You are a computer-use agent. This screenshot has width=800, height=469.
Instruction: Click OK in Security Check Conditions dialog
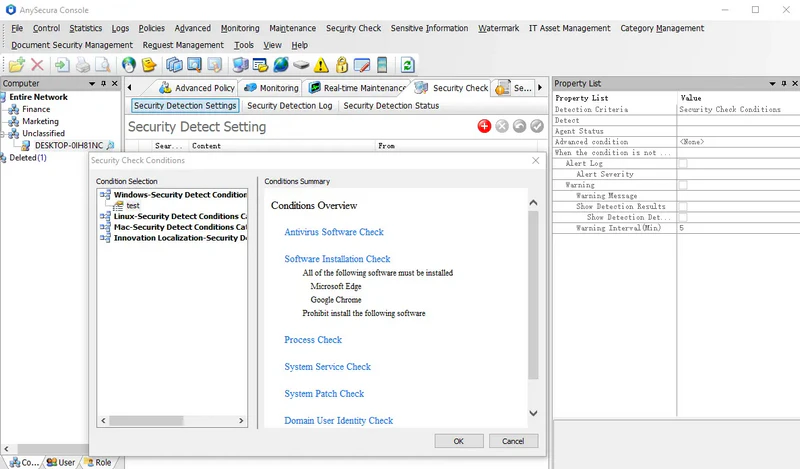pos(459,441)
